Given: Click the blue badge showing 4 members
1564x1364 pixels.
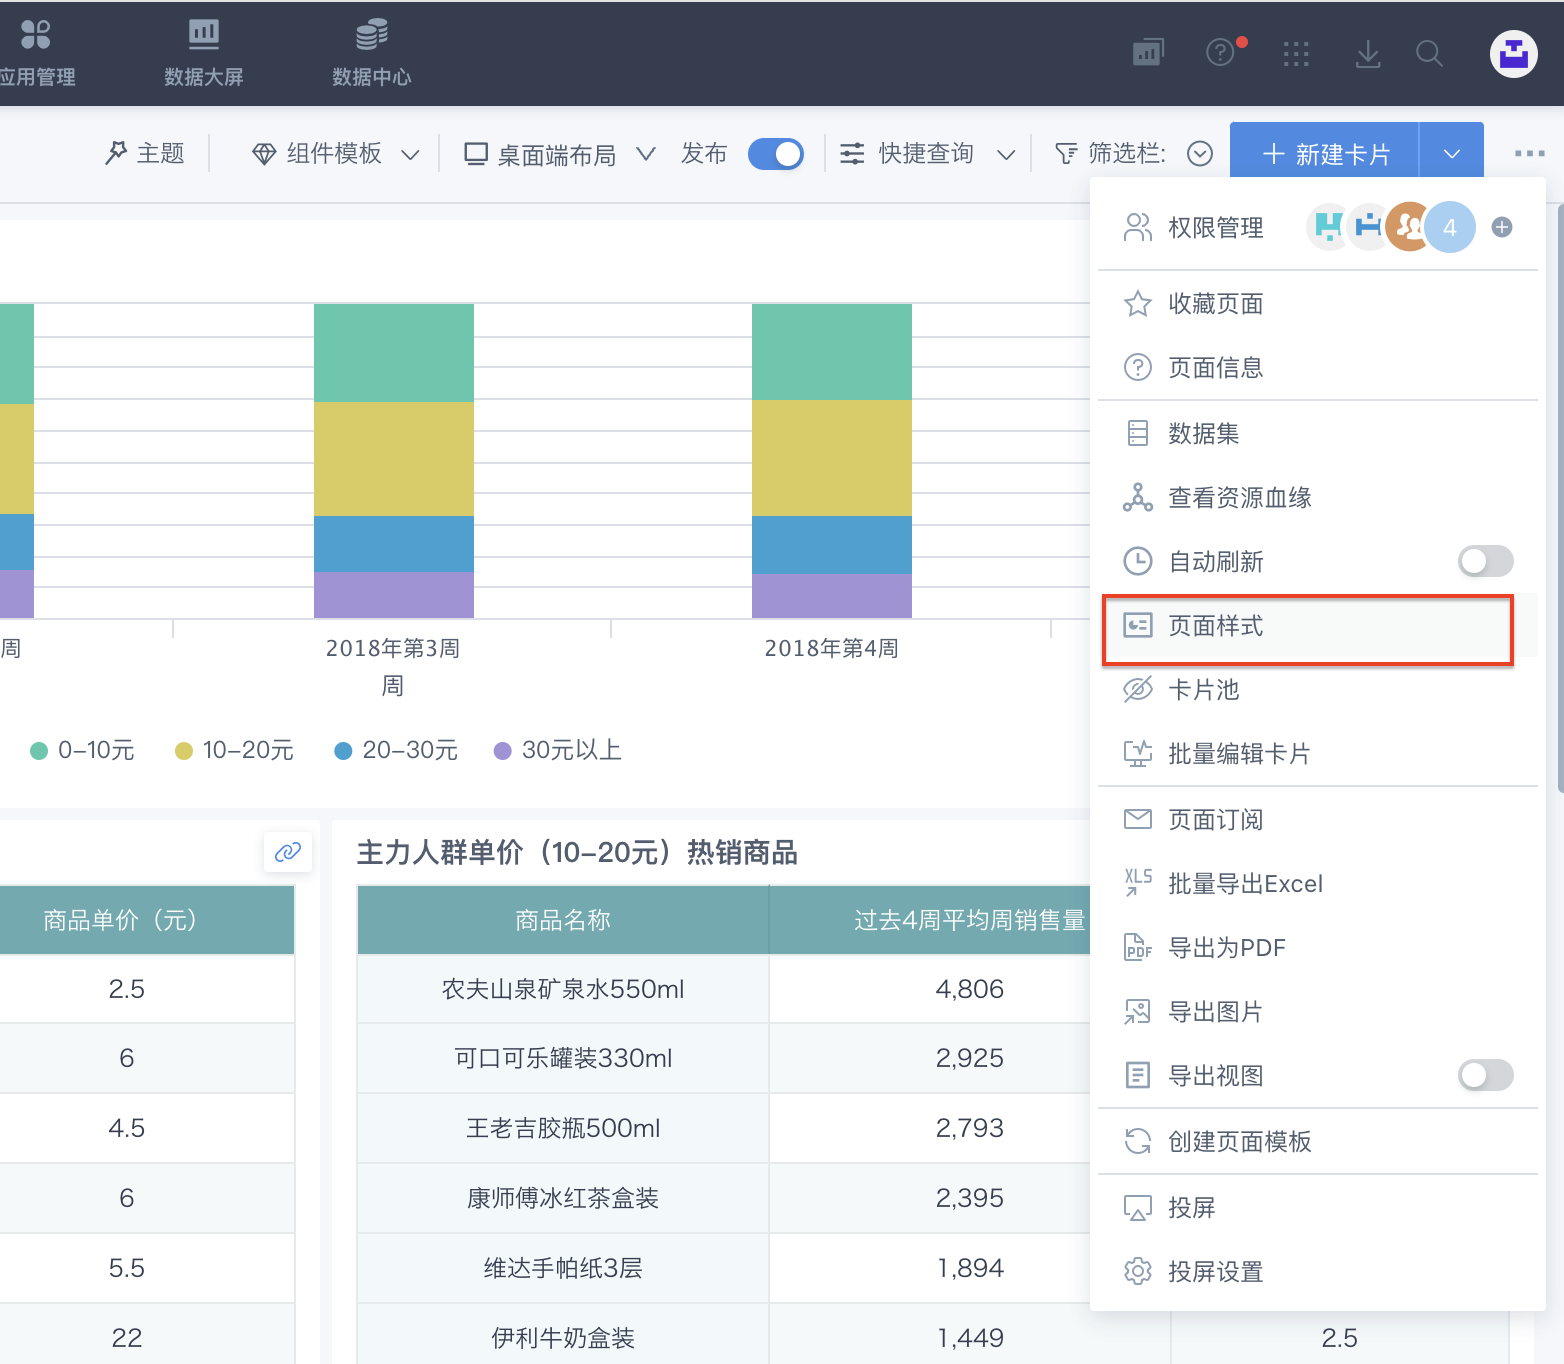Looking at the screenshot, I should pos(1450,227).
